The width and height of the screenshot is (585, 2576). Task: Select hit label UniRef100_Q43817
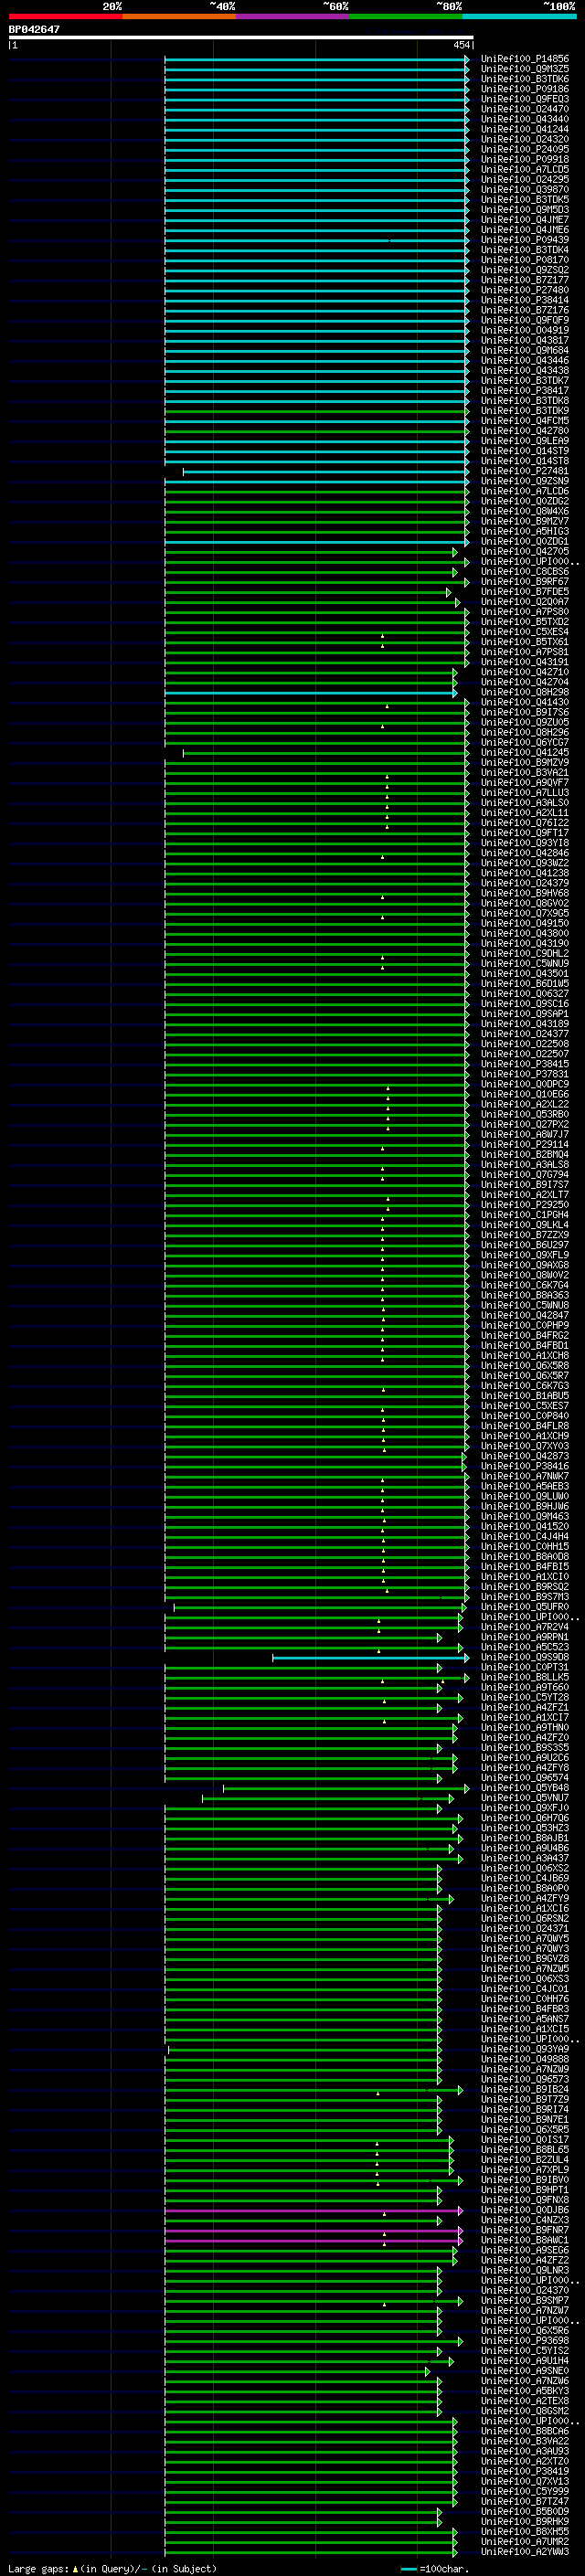[525, 340]
